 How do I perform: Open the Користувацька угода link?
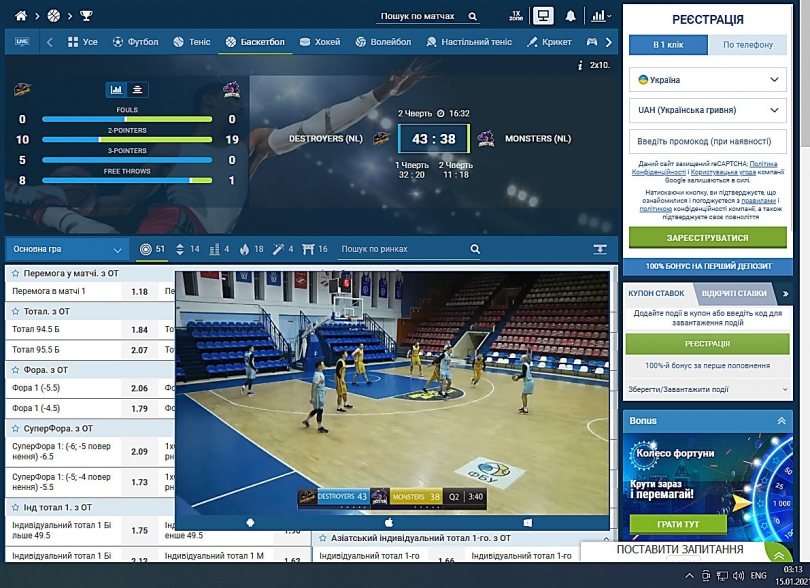[723, 172]
